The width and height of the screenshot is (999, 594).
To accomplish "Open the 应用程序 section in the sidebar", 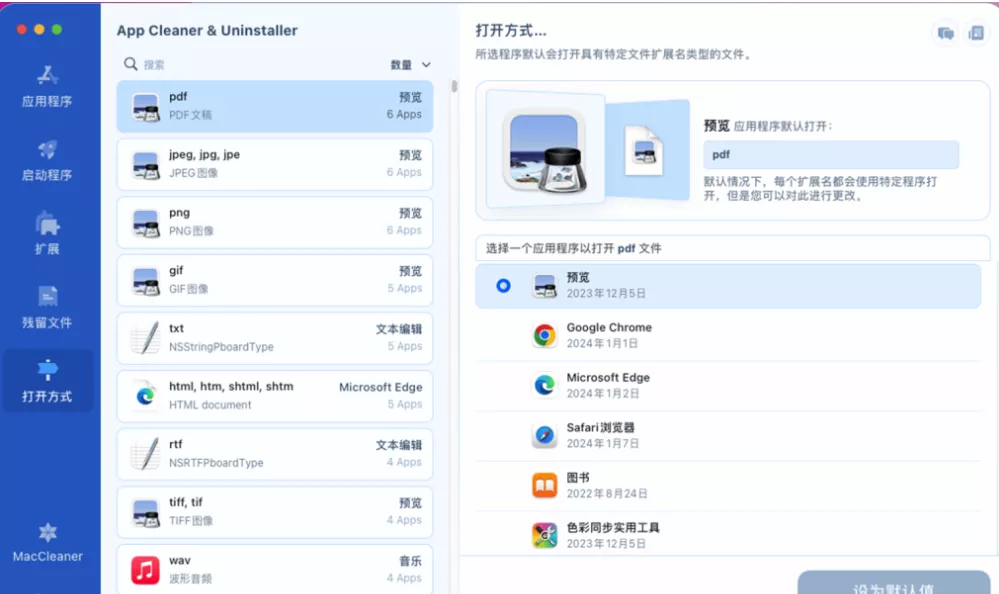I will coord(47,87).
